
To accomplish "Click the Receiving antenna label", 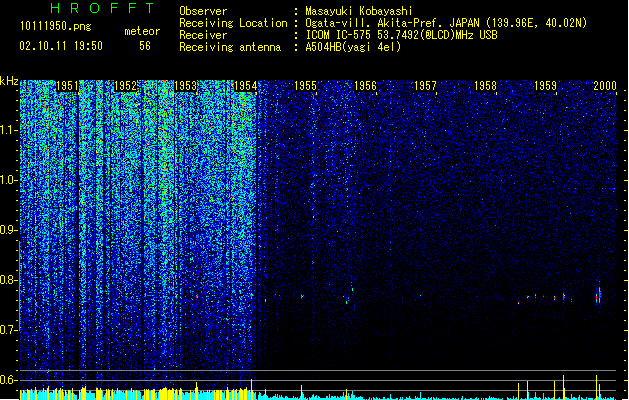I will pyautogui.click(x=230, y=47).
